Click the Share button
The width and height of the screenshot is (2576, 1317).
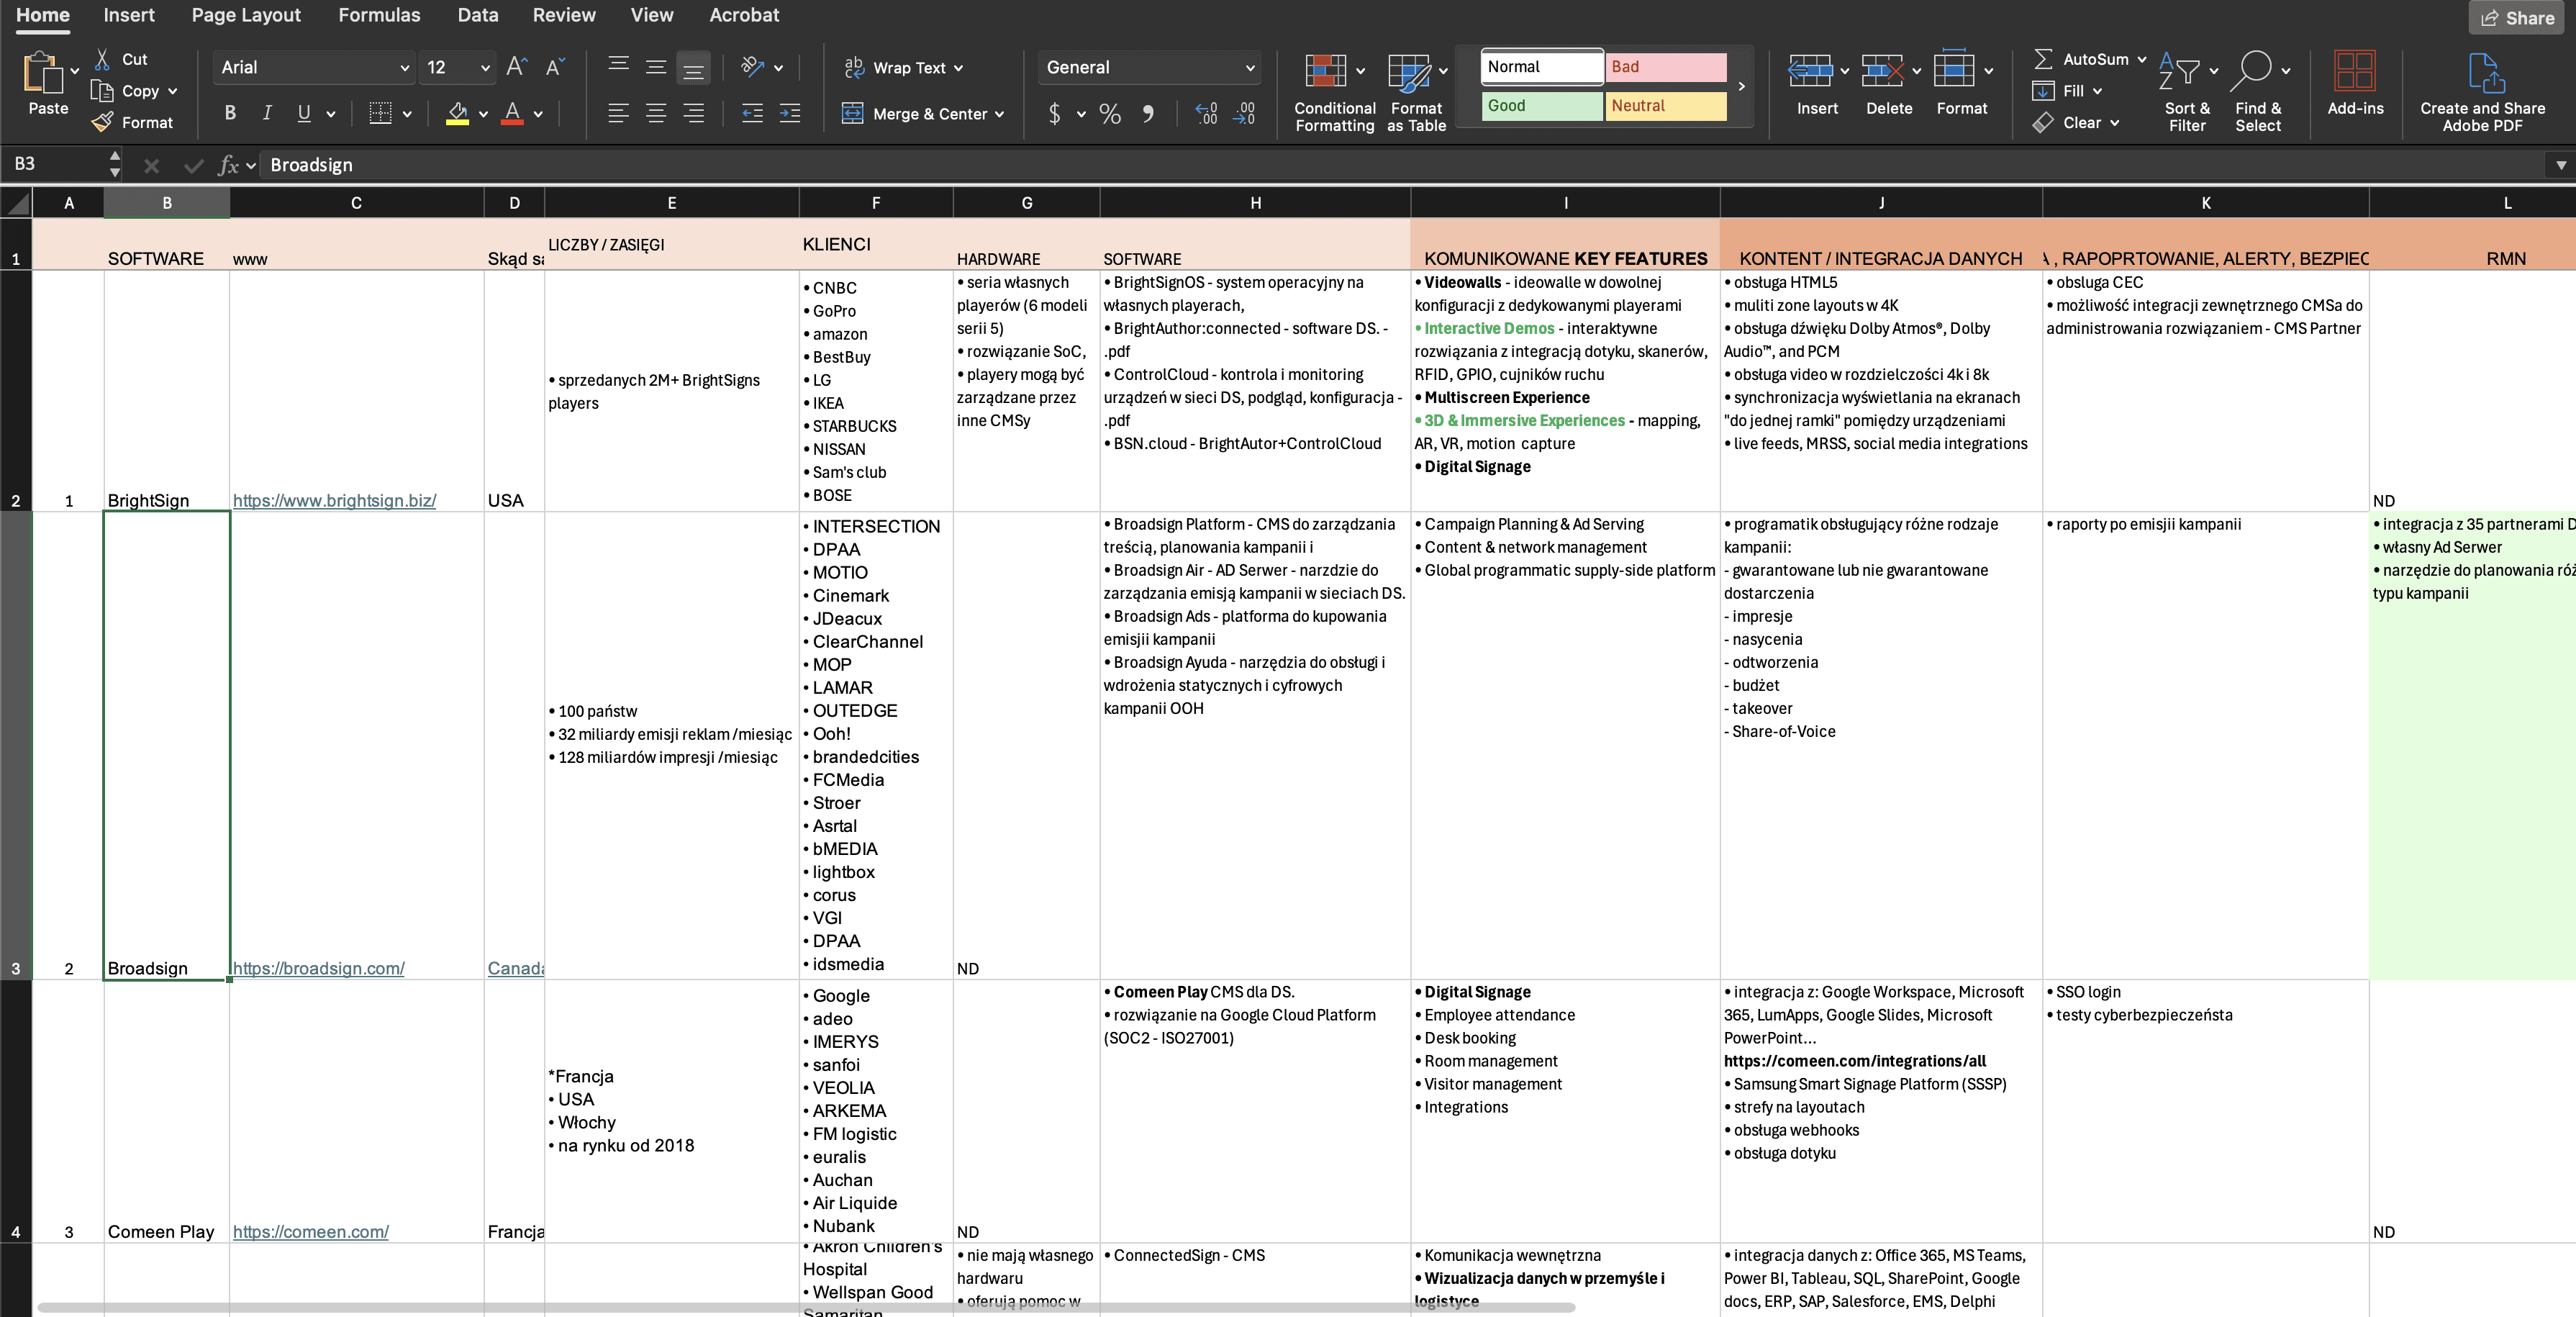(x=2517, y=18)
